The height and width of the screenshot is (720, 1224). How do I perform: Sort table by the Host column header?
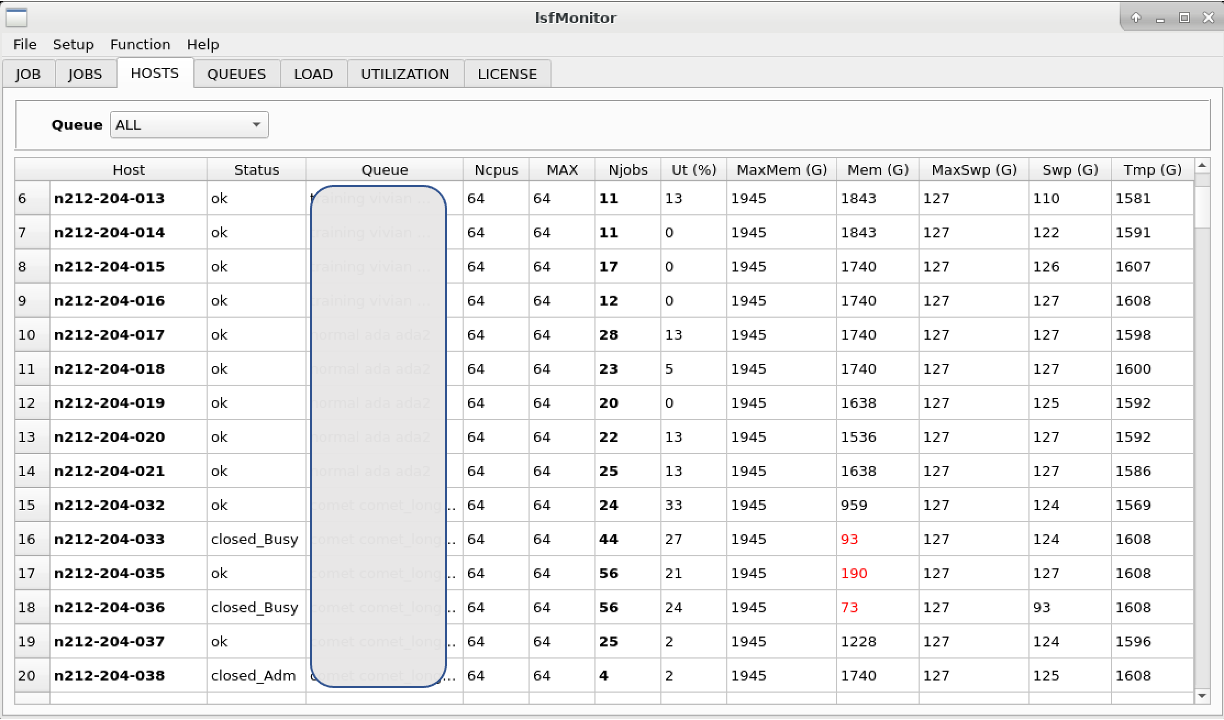pos(128,169)
